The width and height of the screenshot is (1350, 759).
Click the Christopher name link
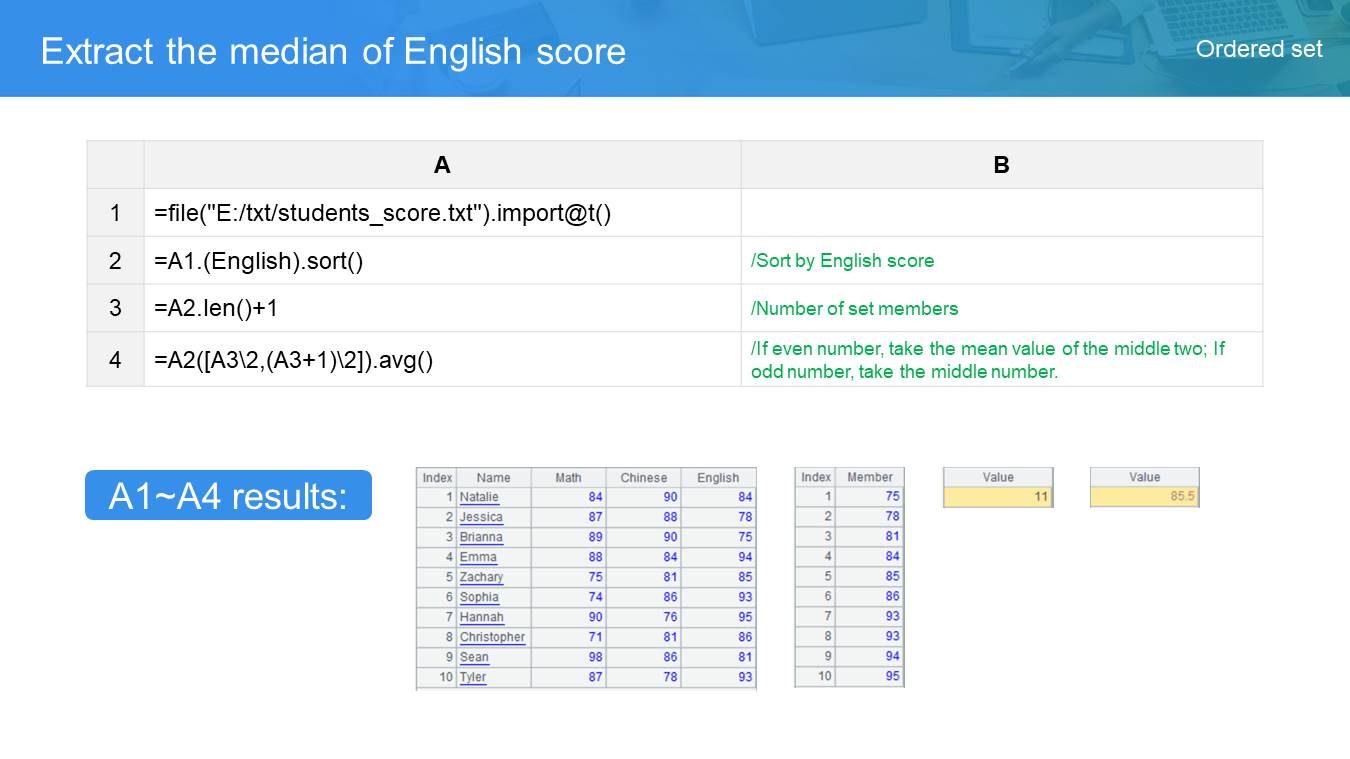click(x=492, y=637)
